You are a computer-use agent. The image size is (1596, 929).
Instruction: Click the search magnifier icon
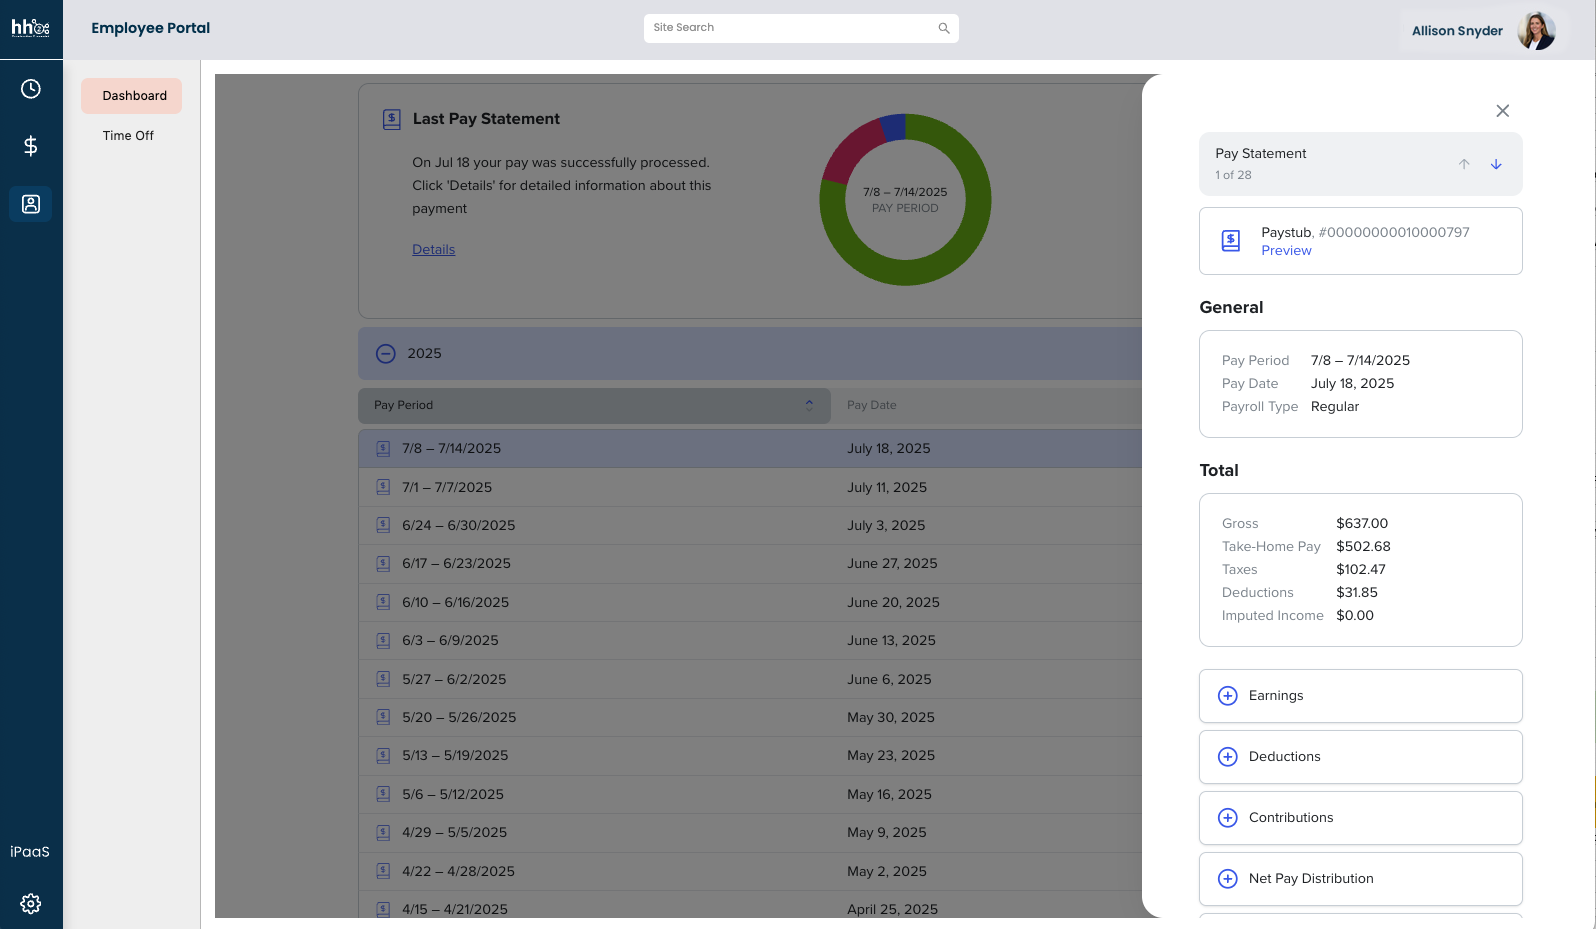click(x=943, y=28)
